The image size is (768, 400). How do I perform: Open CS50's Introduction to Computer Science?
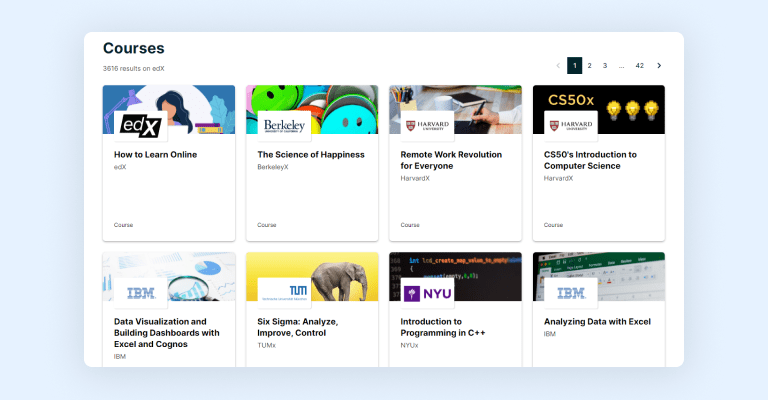point(590,160)
